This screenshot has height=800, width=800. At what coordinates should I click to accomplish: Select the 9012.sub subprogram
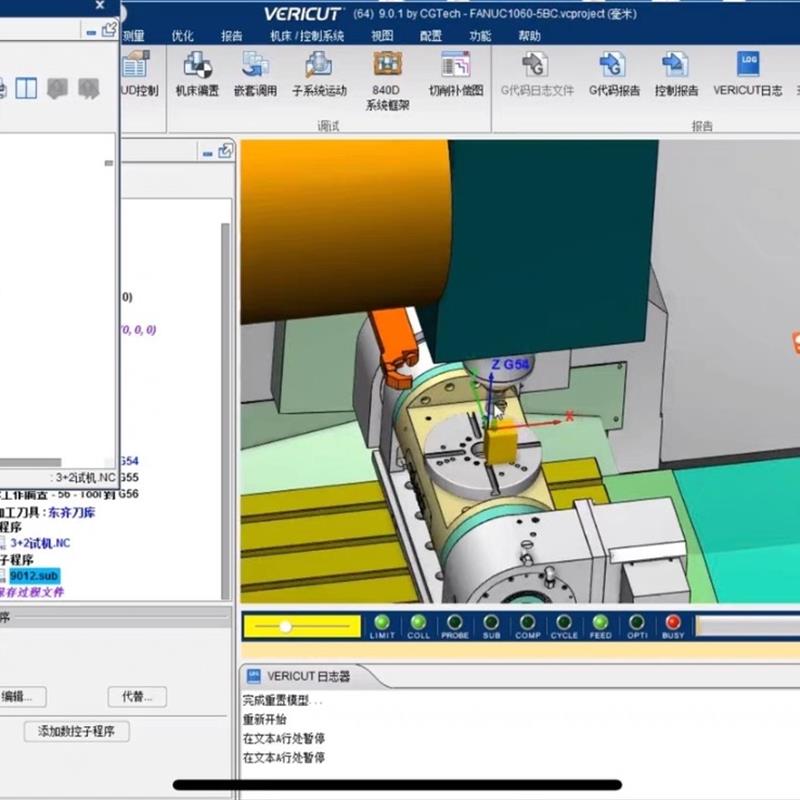(x=34, y=576)
